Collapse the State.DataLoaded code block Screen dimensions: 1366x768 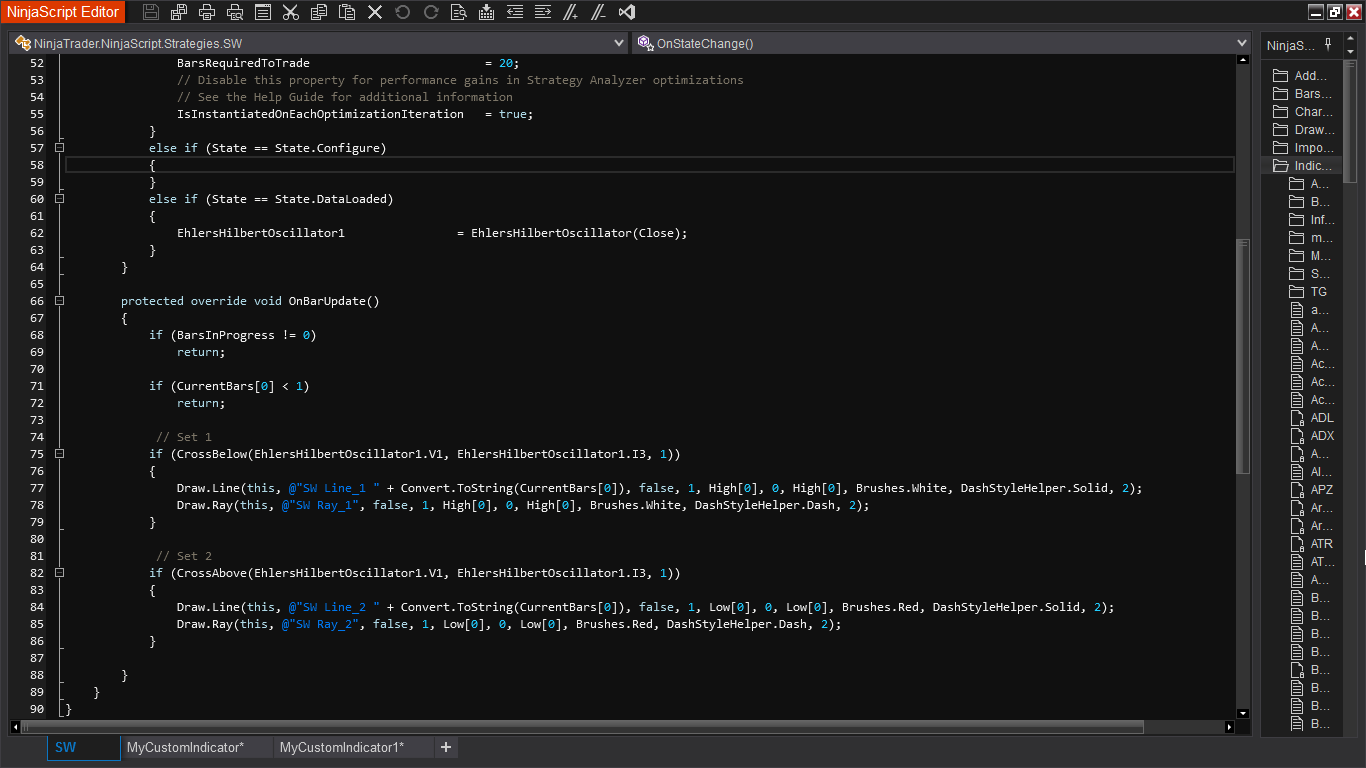tap(59, 199)
